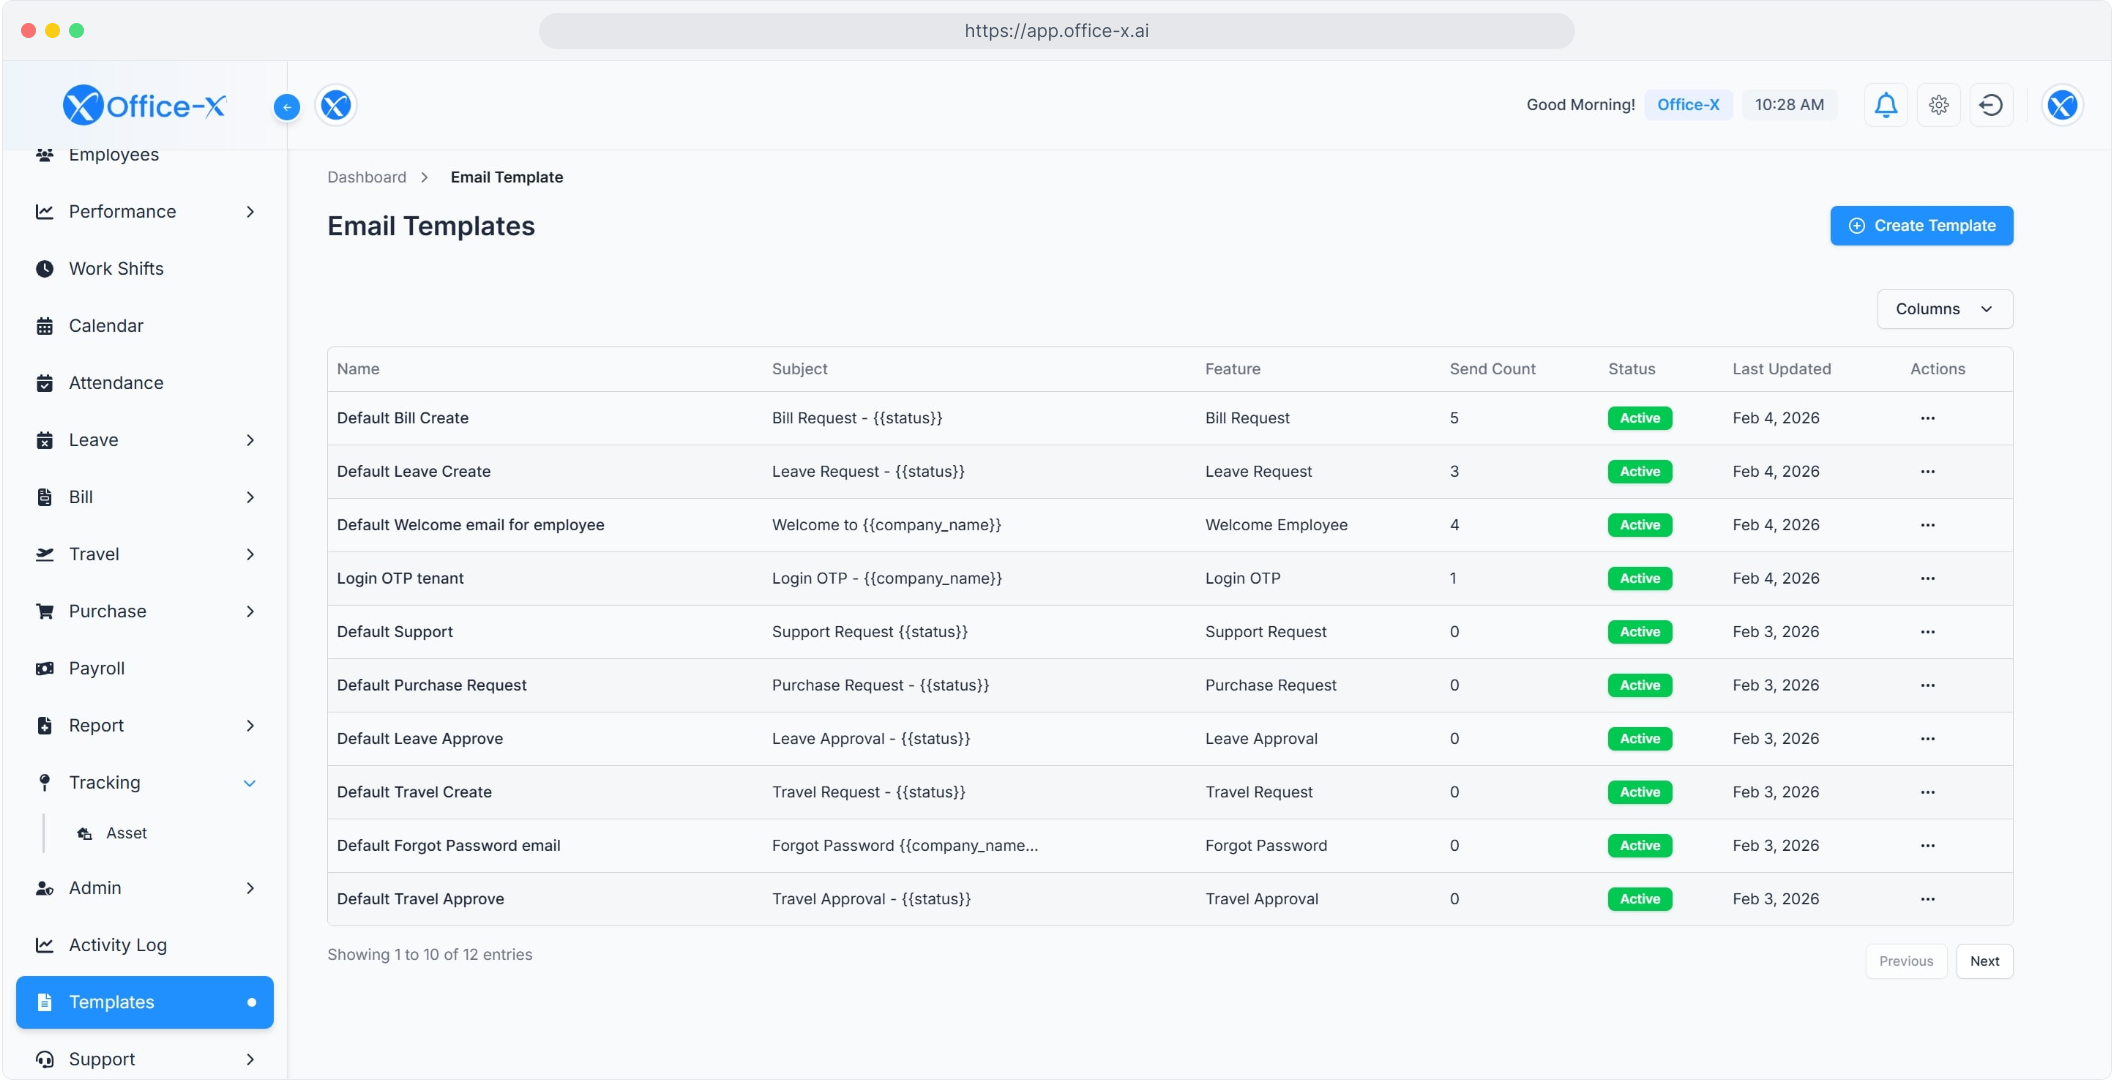The width and height of the screenshot is (2114, 1080).
Task: Collapse sidebar with blue arrow button
Action: [x=286, y=107]
